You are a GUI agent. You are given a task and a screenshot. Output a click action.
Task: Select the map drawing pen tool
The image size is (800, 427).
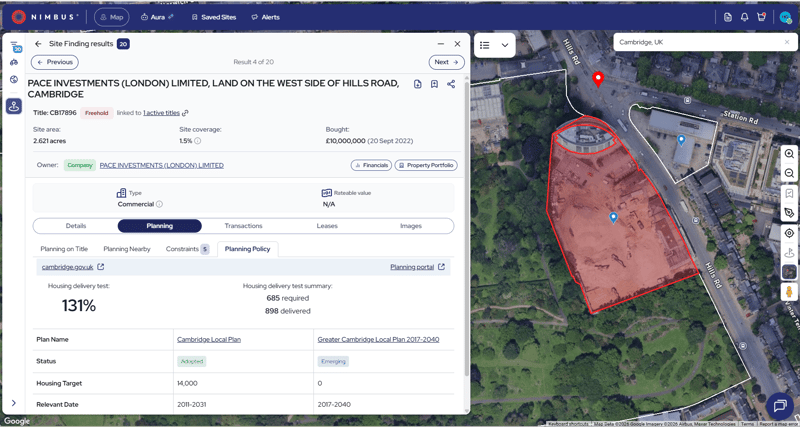tap(789, 213)
